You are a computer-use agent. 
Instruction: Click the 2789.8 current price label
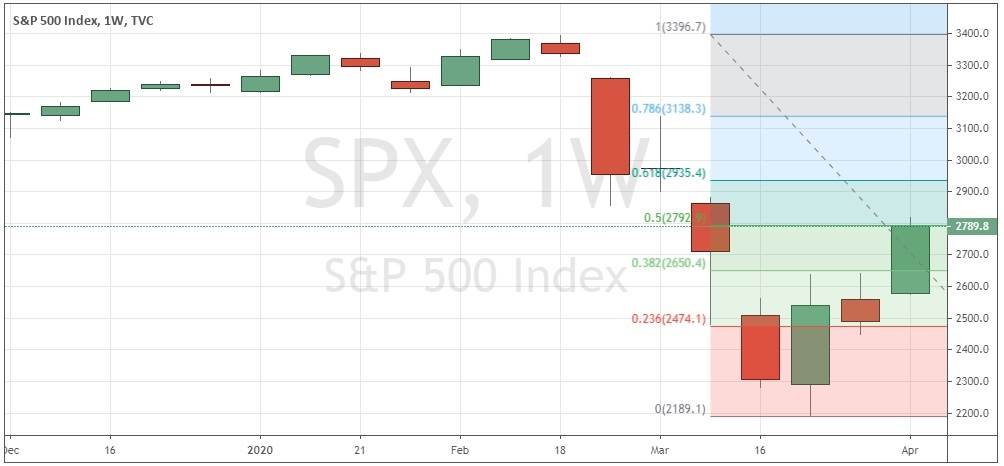pos(971,227)
